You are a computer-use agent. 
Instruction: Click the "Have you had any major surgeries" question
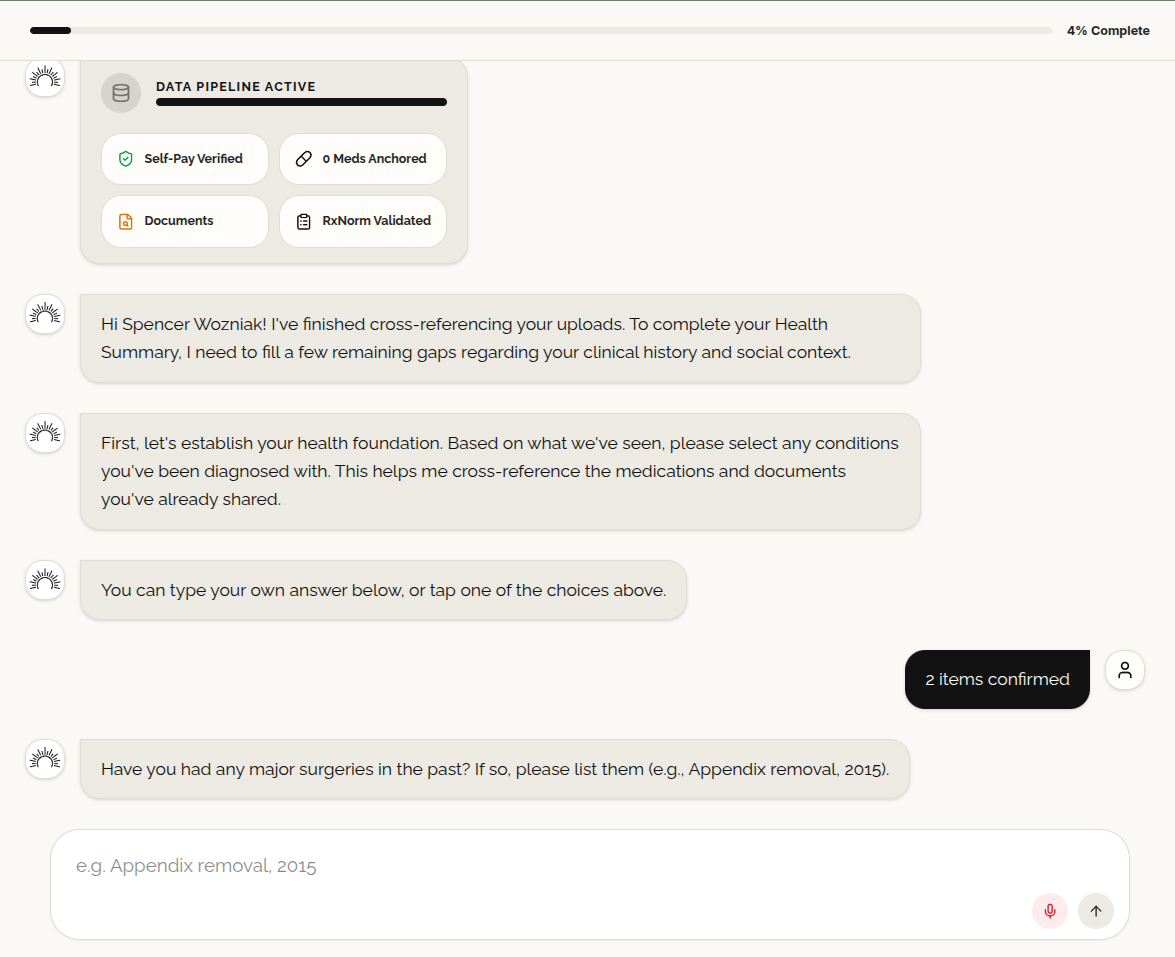click(495, 769)
